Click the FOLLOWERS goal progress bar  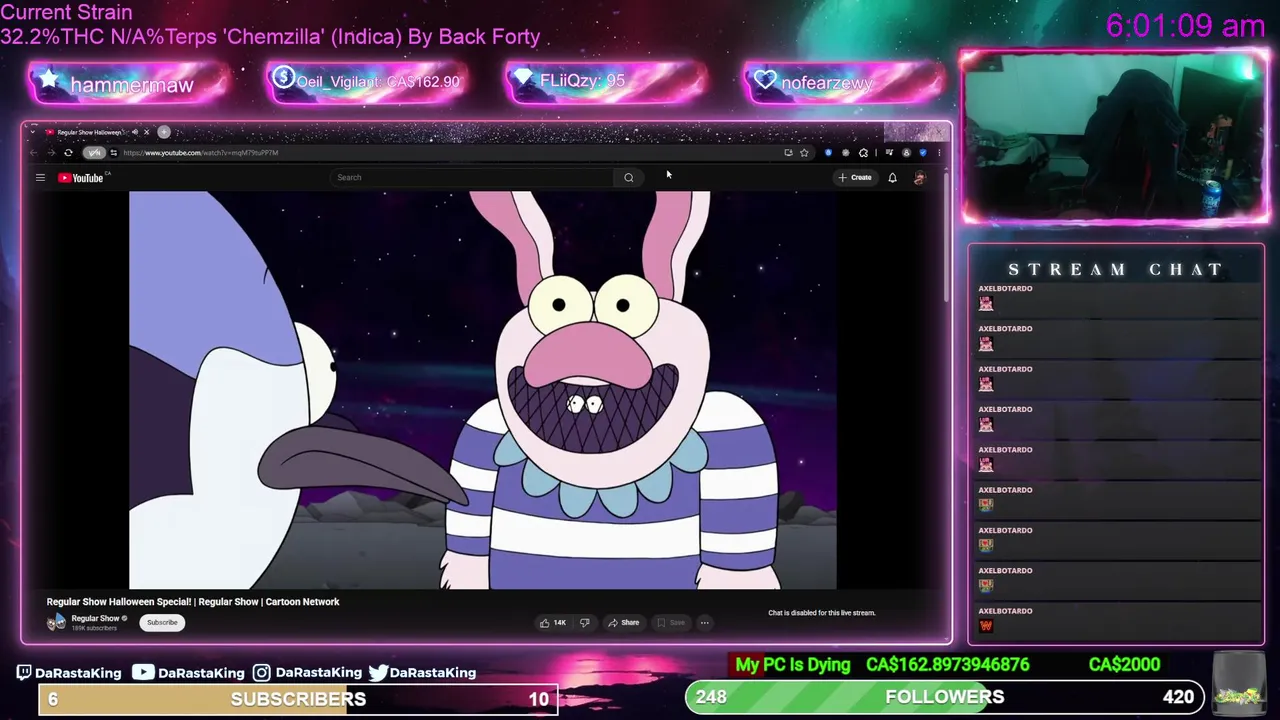[946, 697]
